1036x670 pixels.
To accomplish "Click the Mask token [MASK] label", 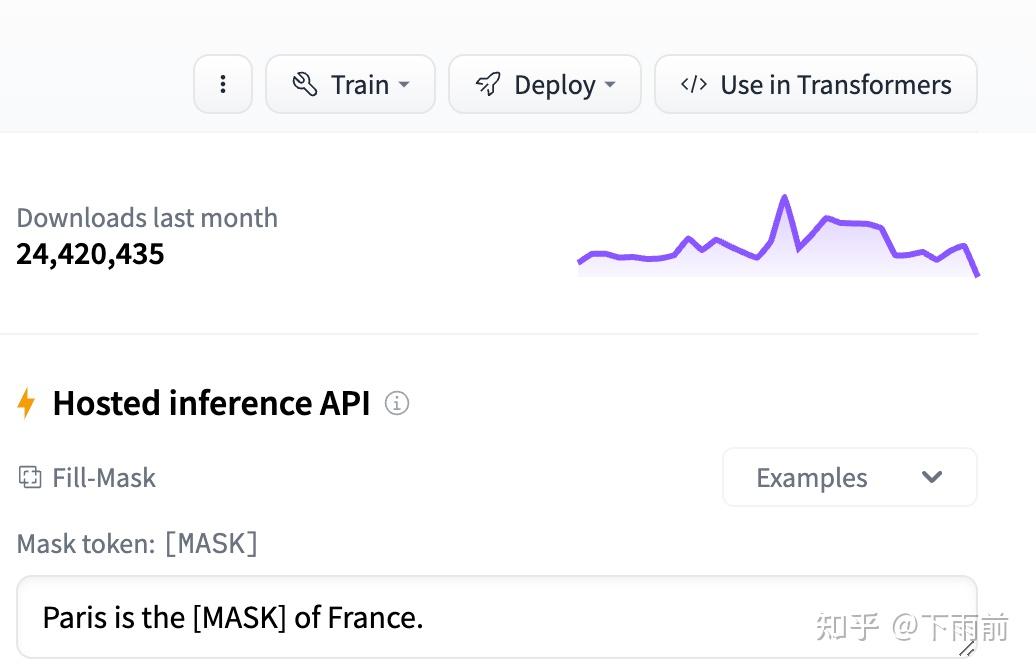I will click(137, 543).
